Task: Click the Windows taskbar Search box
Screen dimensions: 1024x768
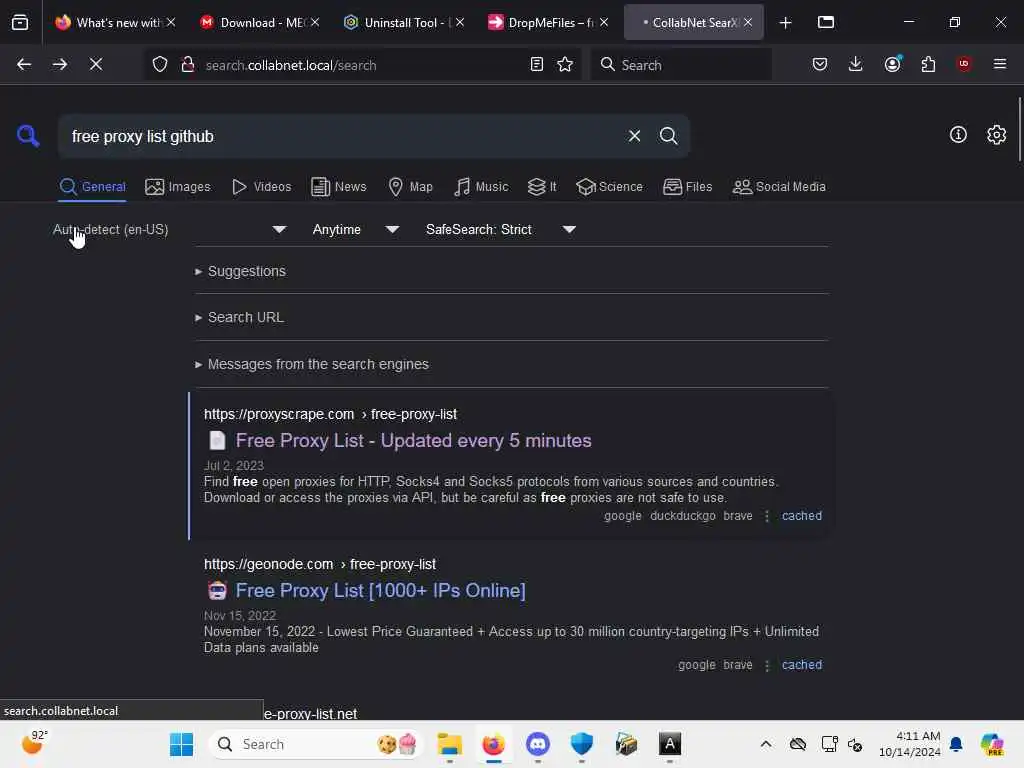Action: [315, 744]
